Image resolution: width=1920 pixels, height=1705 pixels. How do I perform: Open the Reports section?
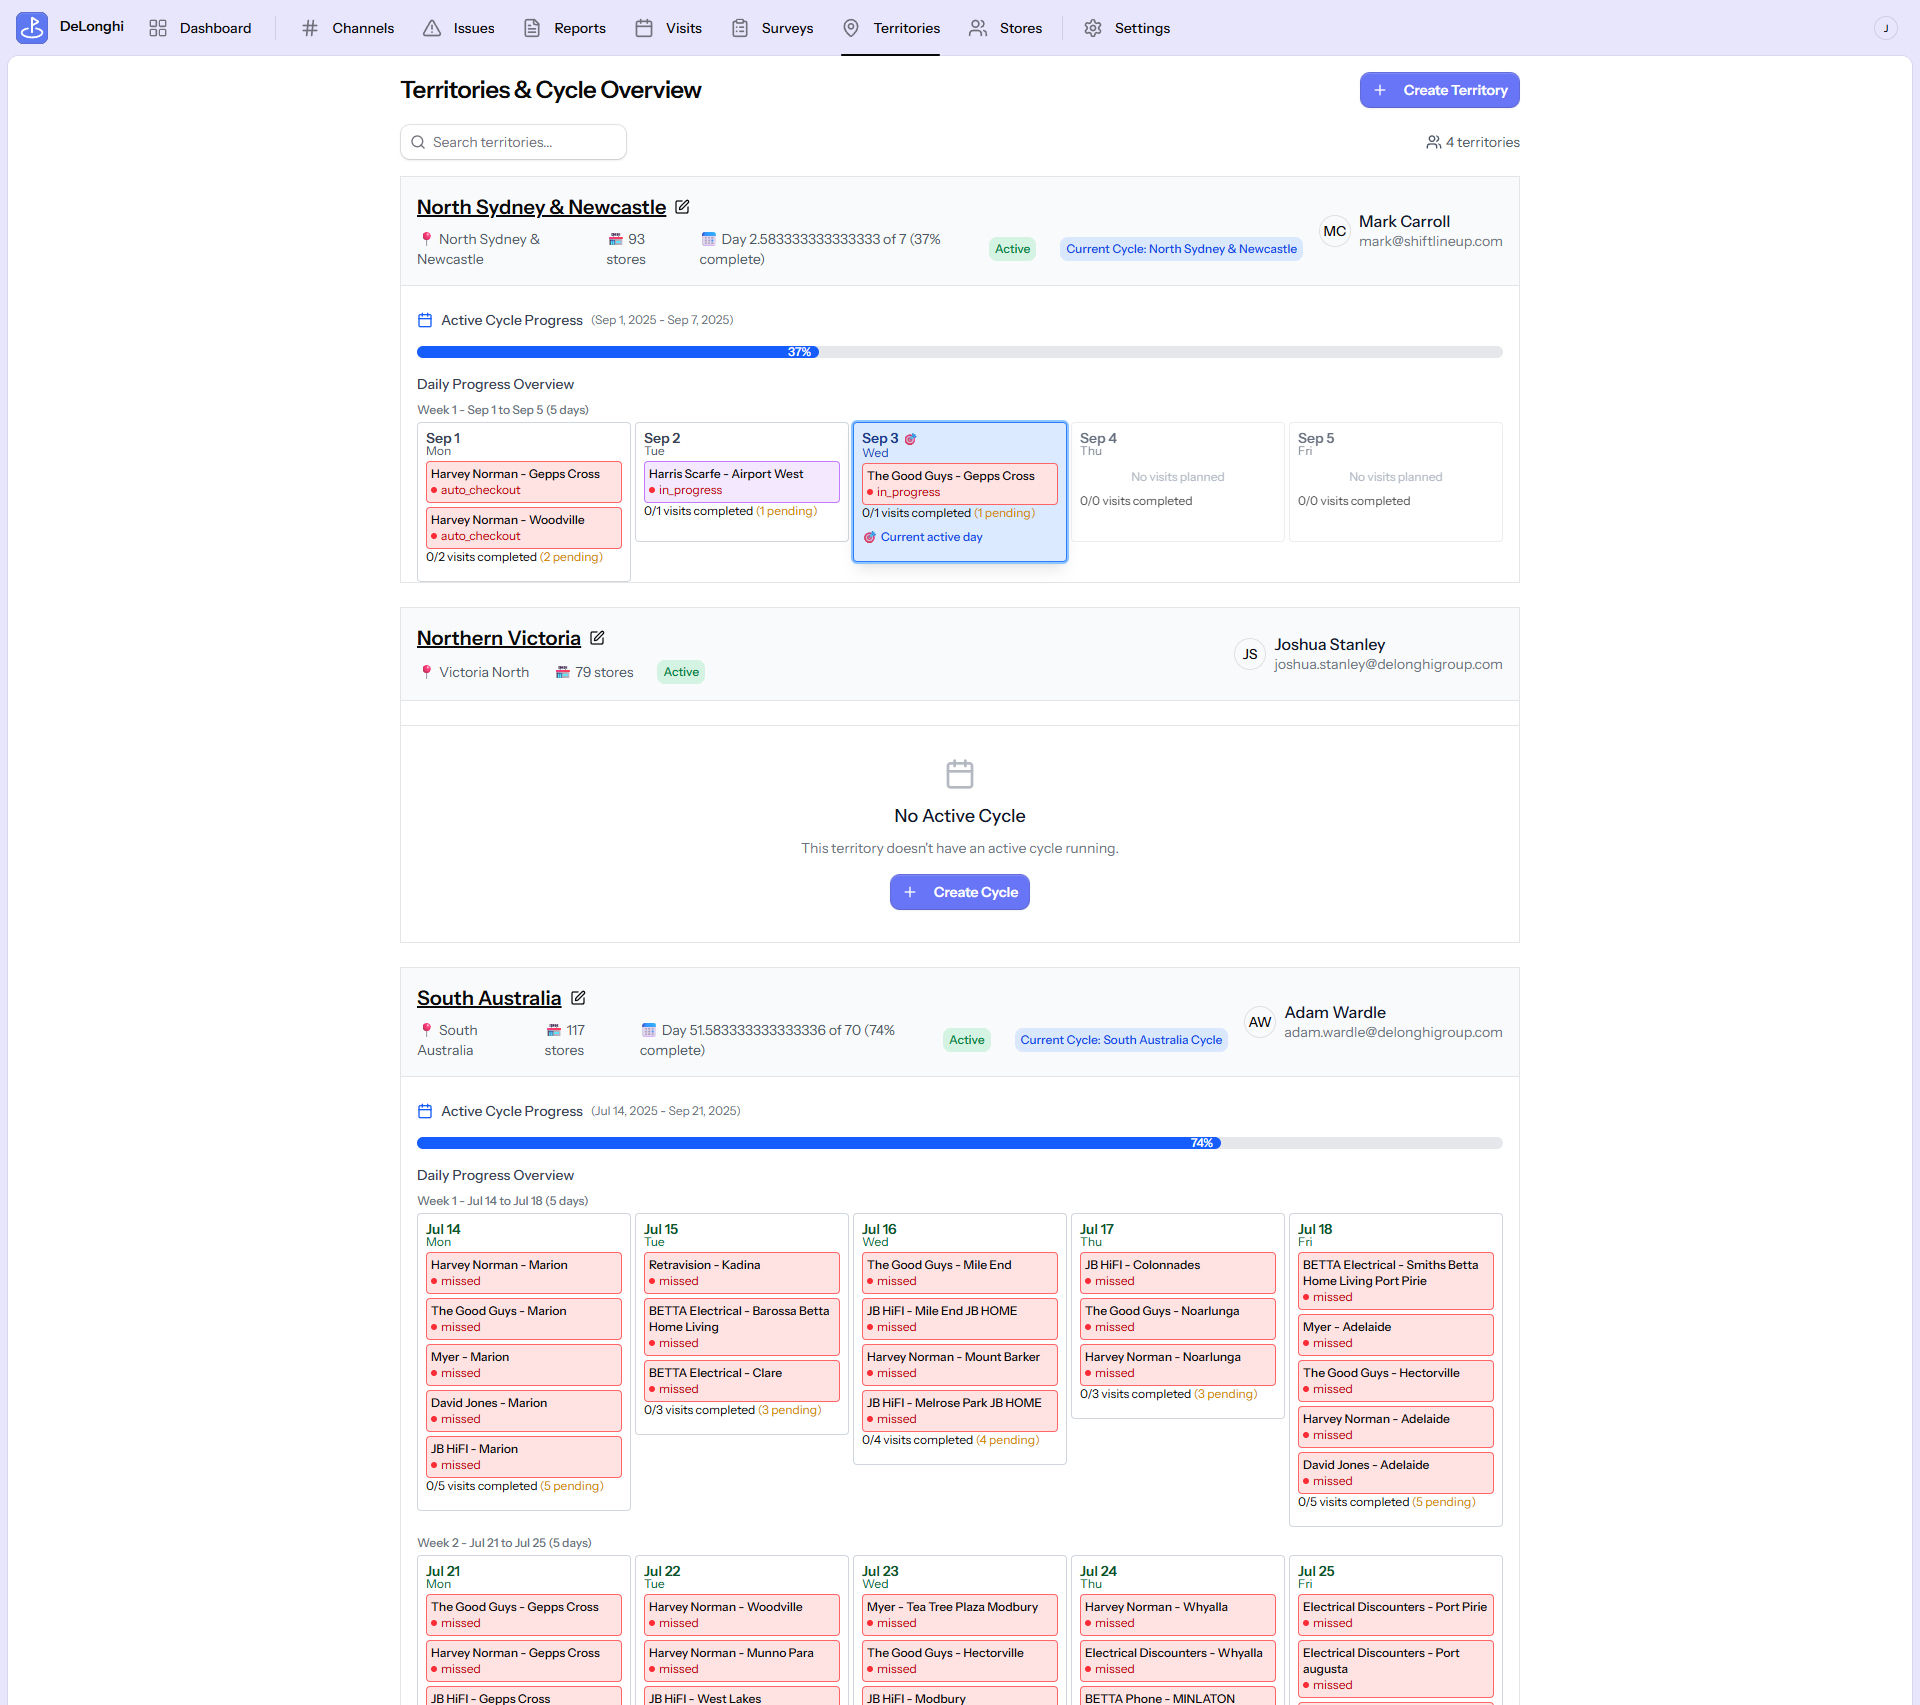[565, 28]
